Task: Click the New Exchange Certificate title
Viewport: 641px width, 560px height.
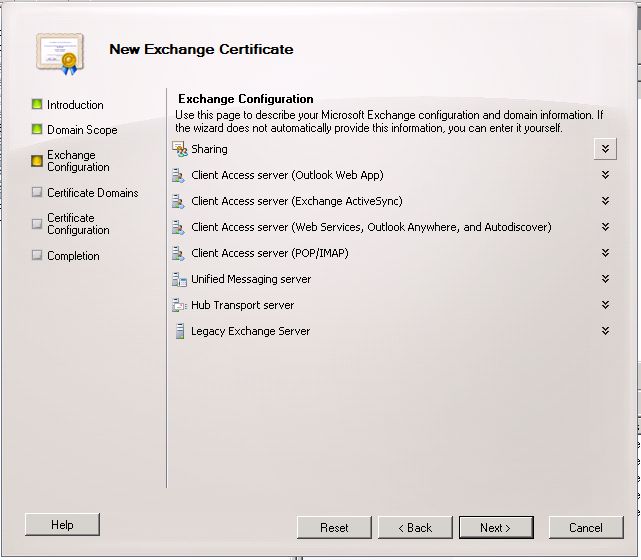Action: 201,49
